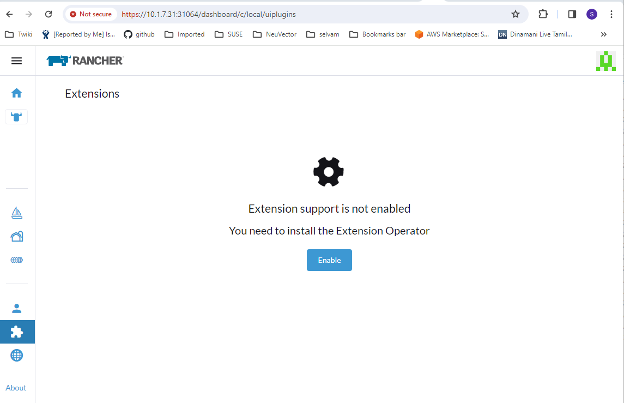The height and width of the screenshot is (404, 624).
Task: Expand the hidden bookmarks overflow chevron
Action: (603, 33)
